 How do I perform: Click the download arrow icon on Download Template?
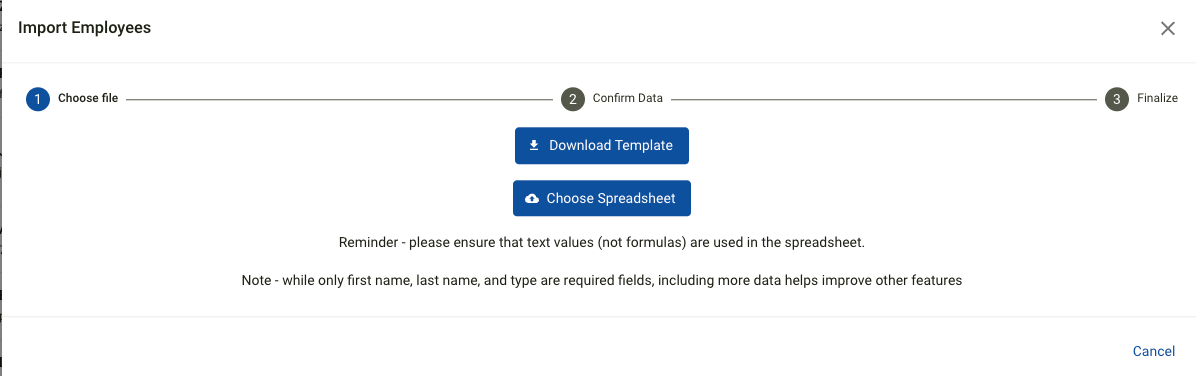coord(534,145)
